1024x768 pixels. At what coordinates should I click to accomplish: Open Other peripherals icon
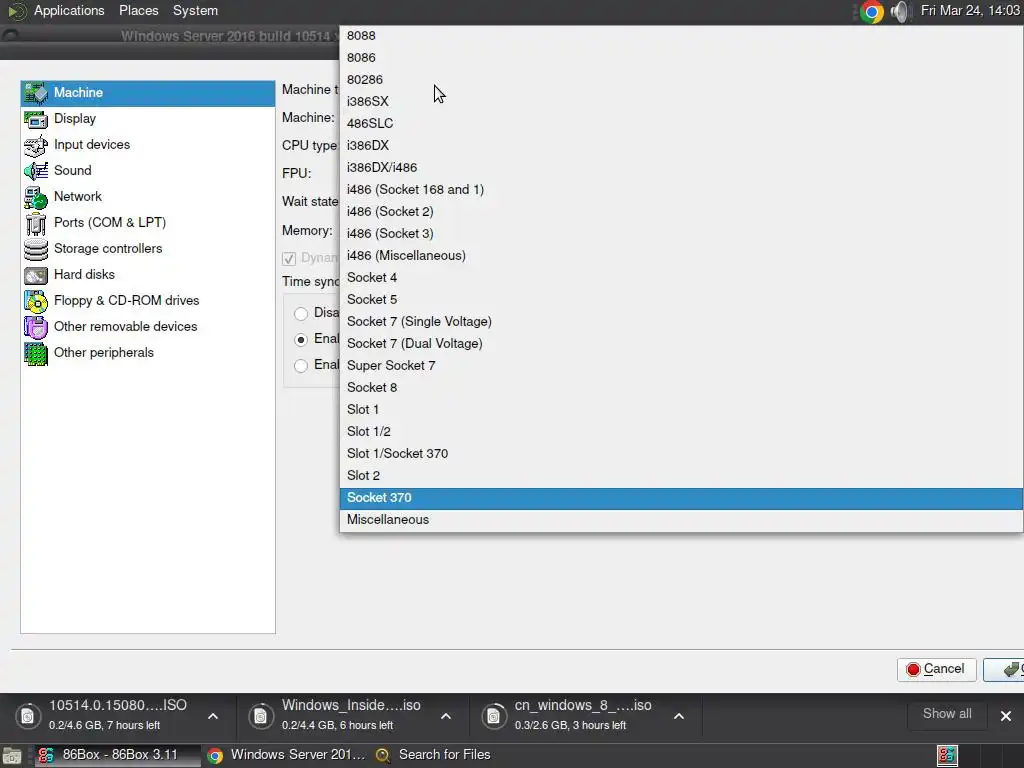pyautogui.click(x=36, y=353)
